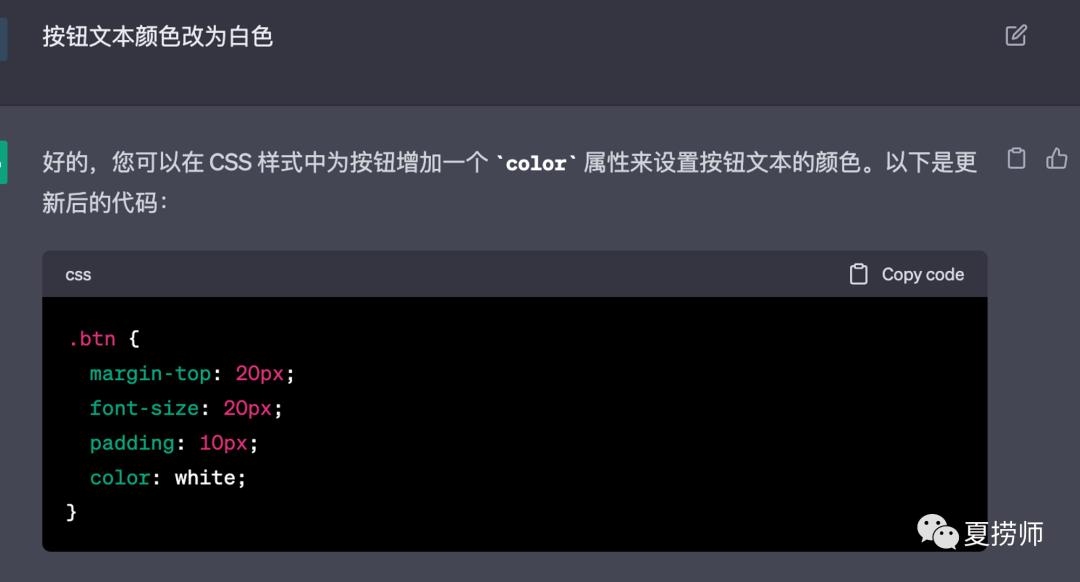Click the 夏捞师 watermark text
The width and height of the screenshot is (1080, 582).
click(x=1003, y=533)
